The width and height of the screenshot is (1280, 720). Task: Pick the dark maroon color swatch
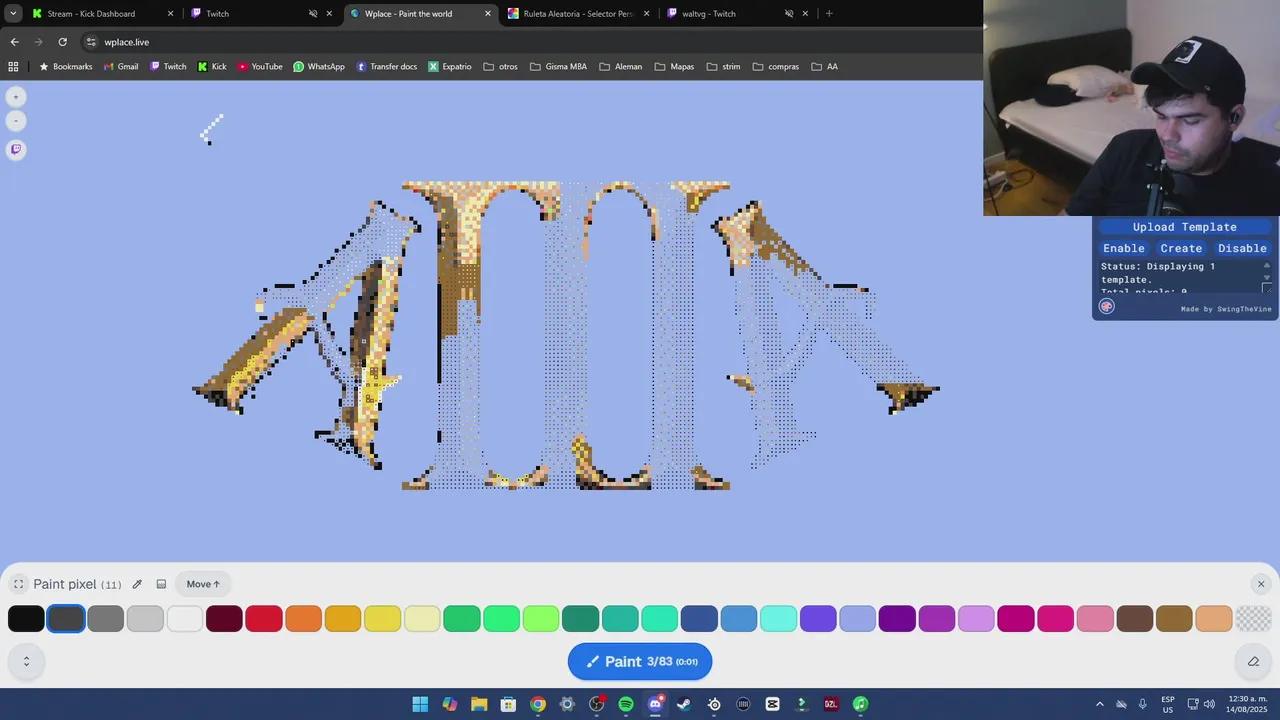224,619
